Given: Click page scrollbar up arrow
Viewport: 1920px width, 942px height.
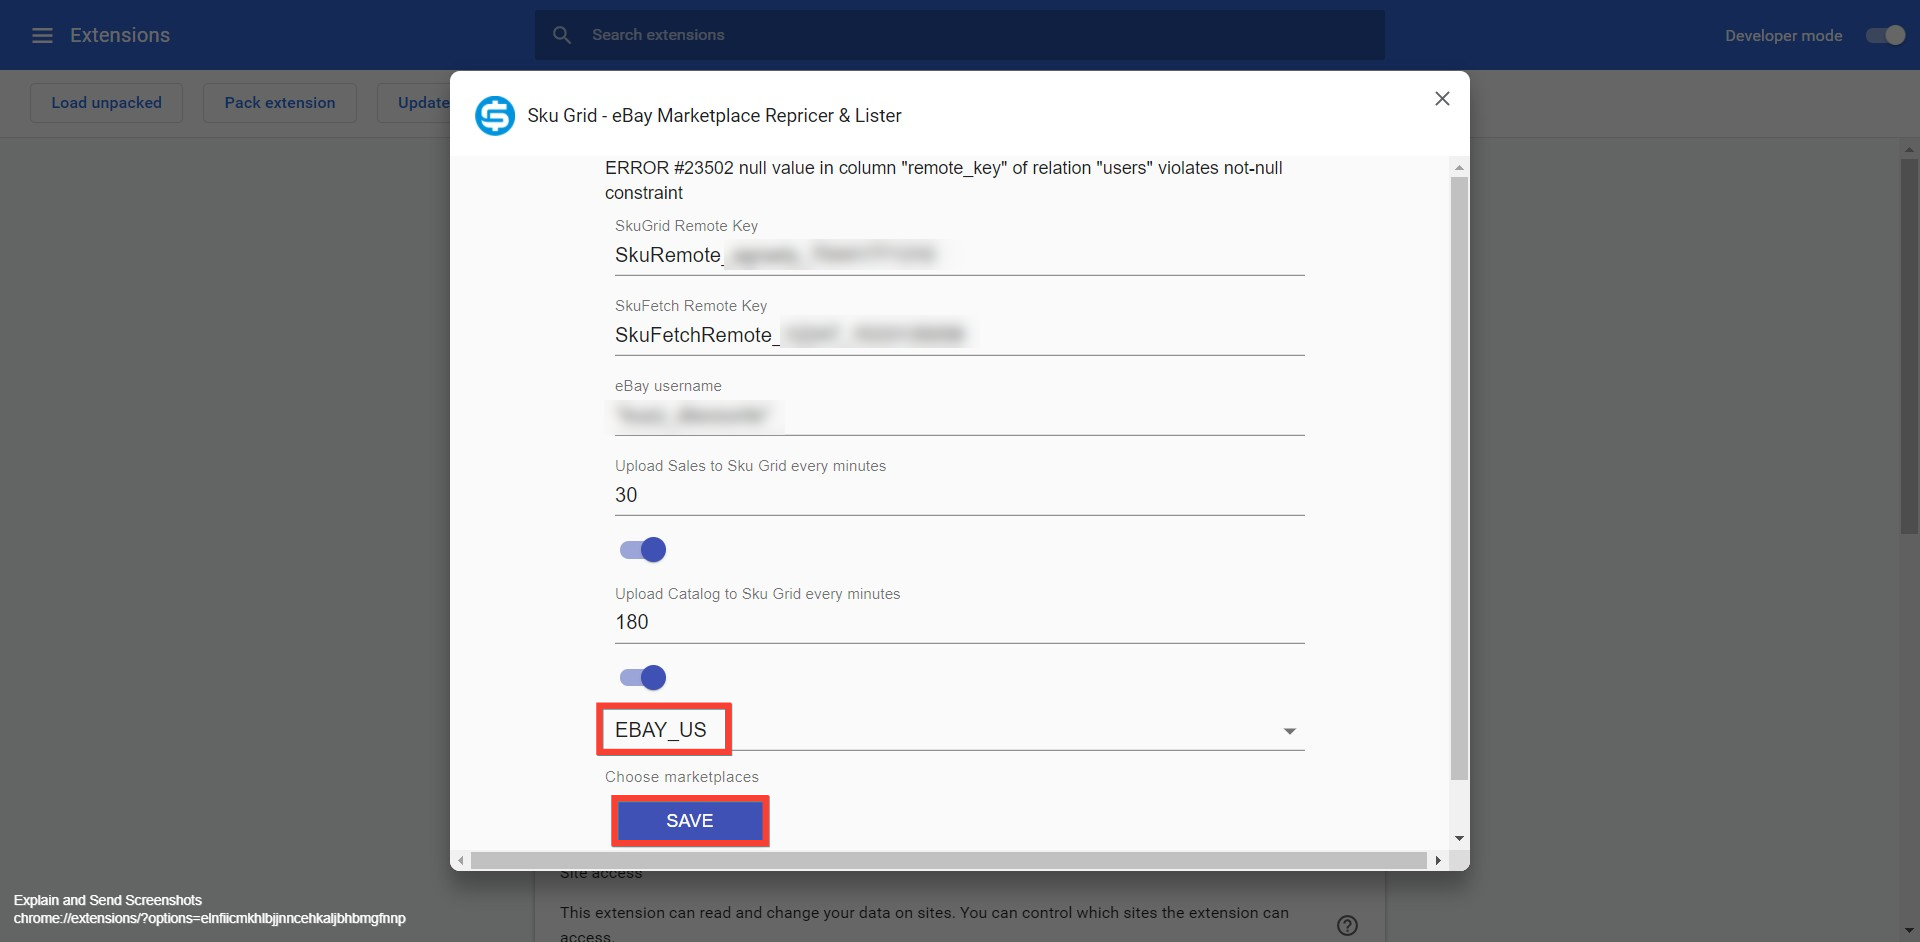Looking at the screenshot, I should pyautogui.click(x=1909, y=150).
